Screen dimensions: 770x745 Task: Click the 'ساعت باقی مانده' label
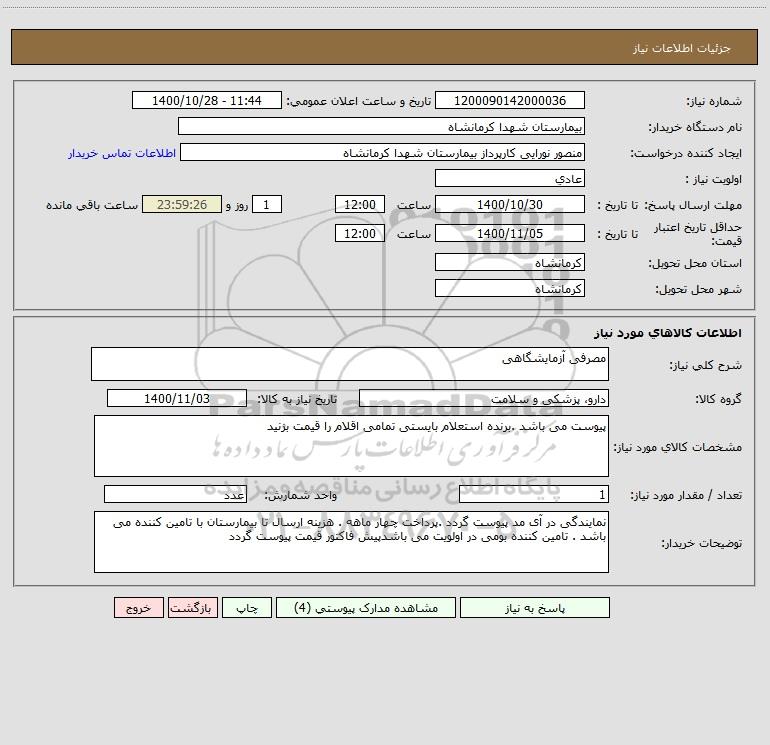92,205
